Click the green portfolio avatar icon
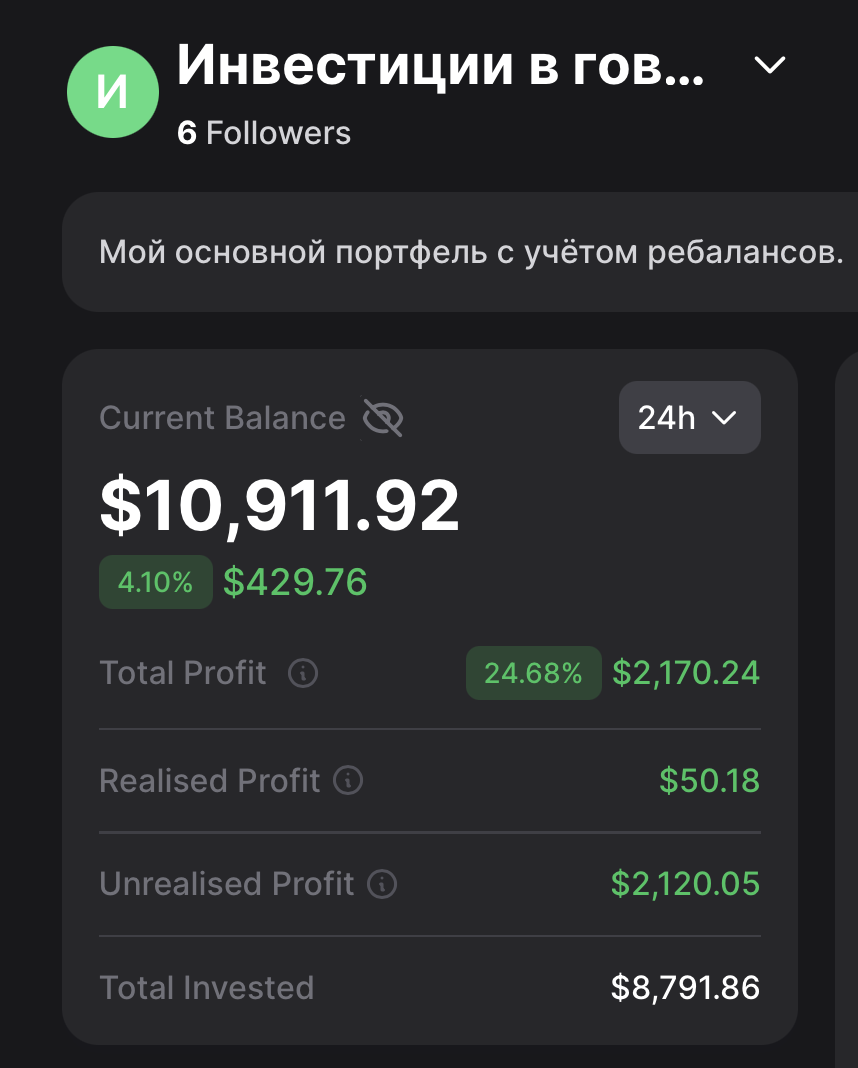This screenshot has width=858, height=1068. click(112, 92)
